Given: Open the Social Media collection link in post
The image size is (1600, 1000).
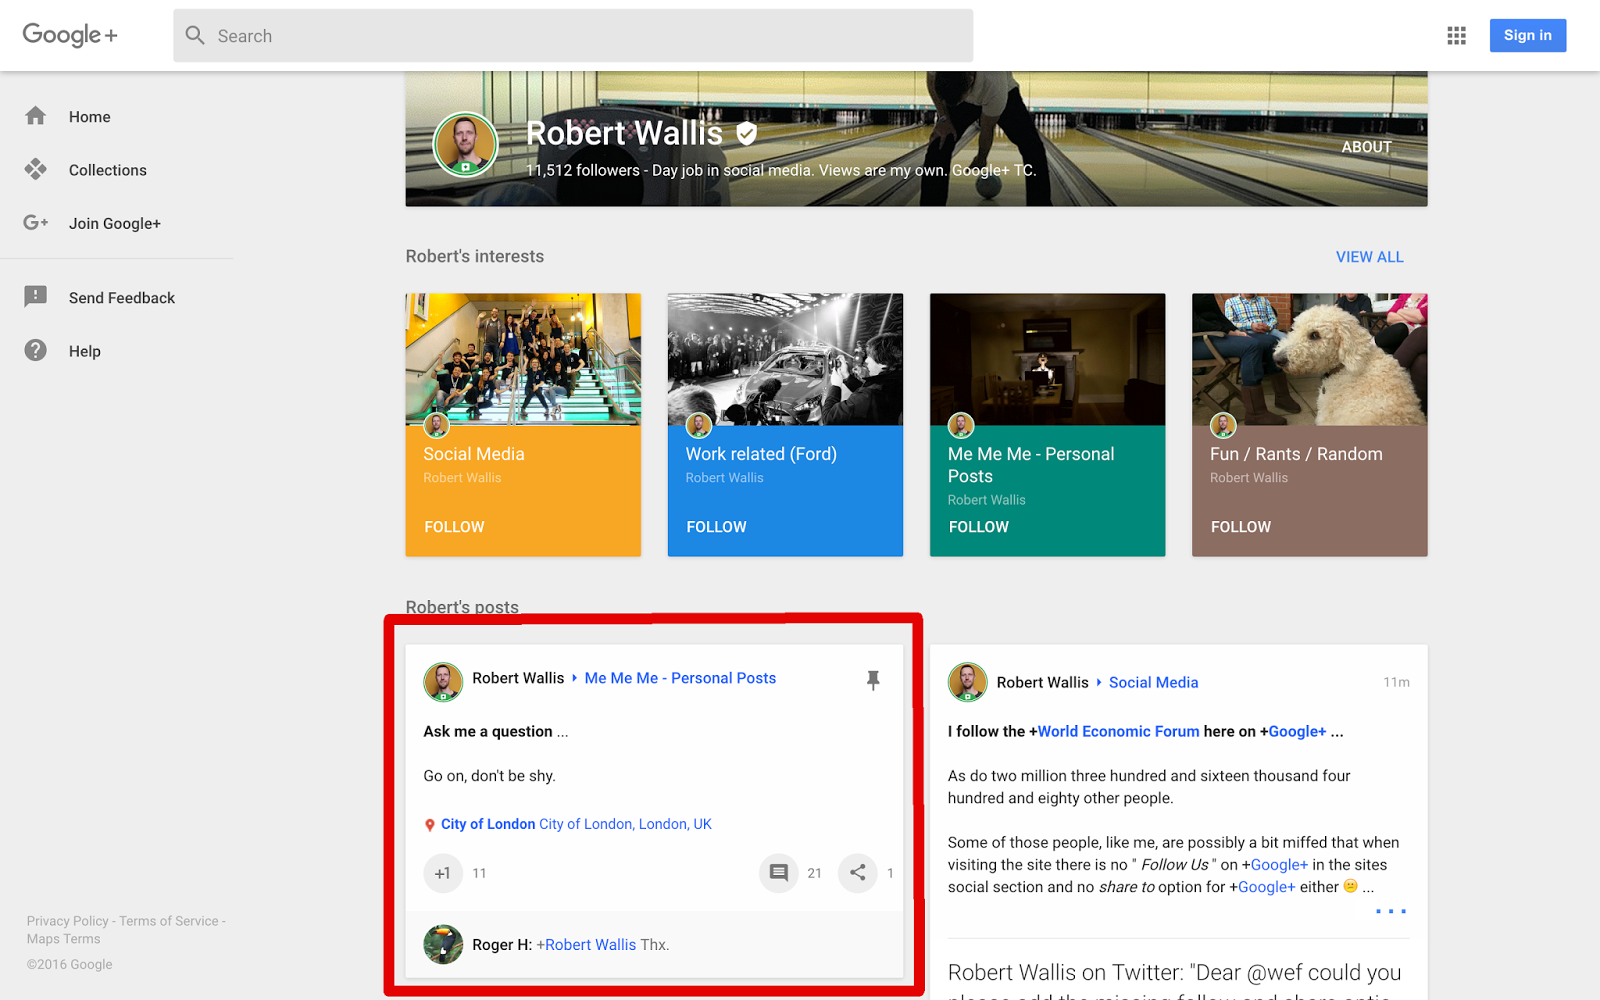Looking at the screenshot, I should click(1153, 682).
